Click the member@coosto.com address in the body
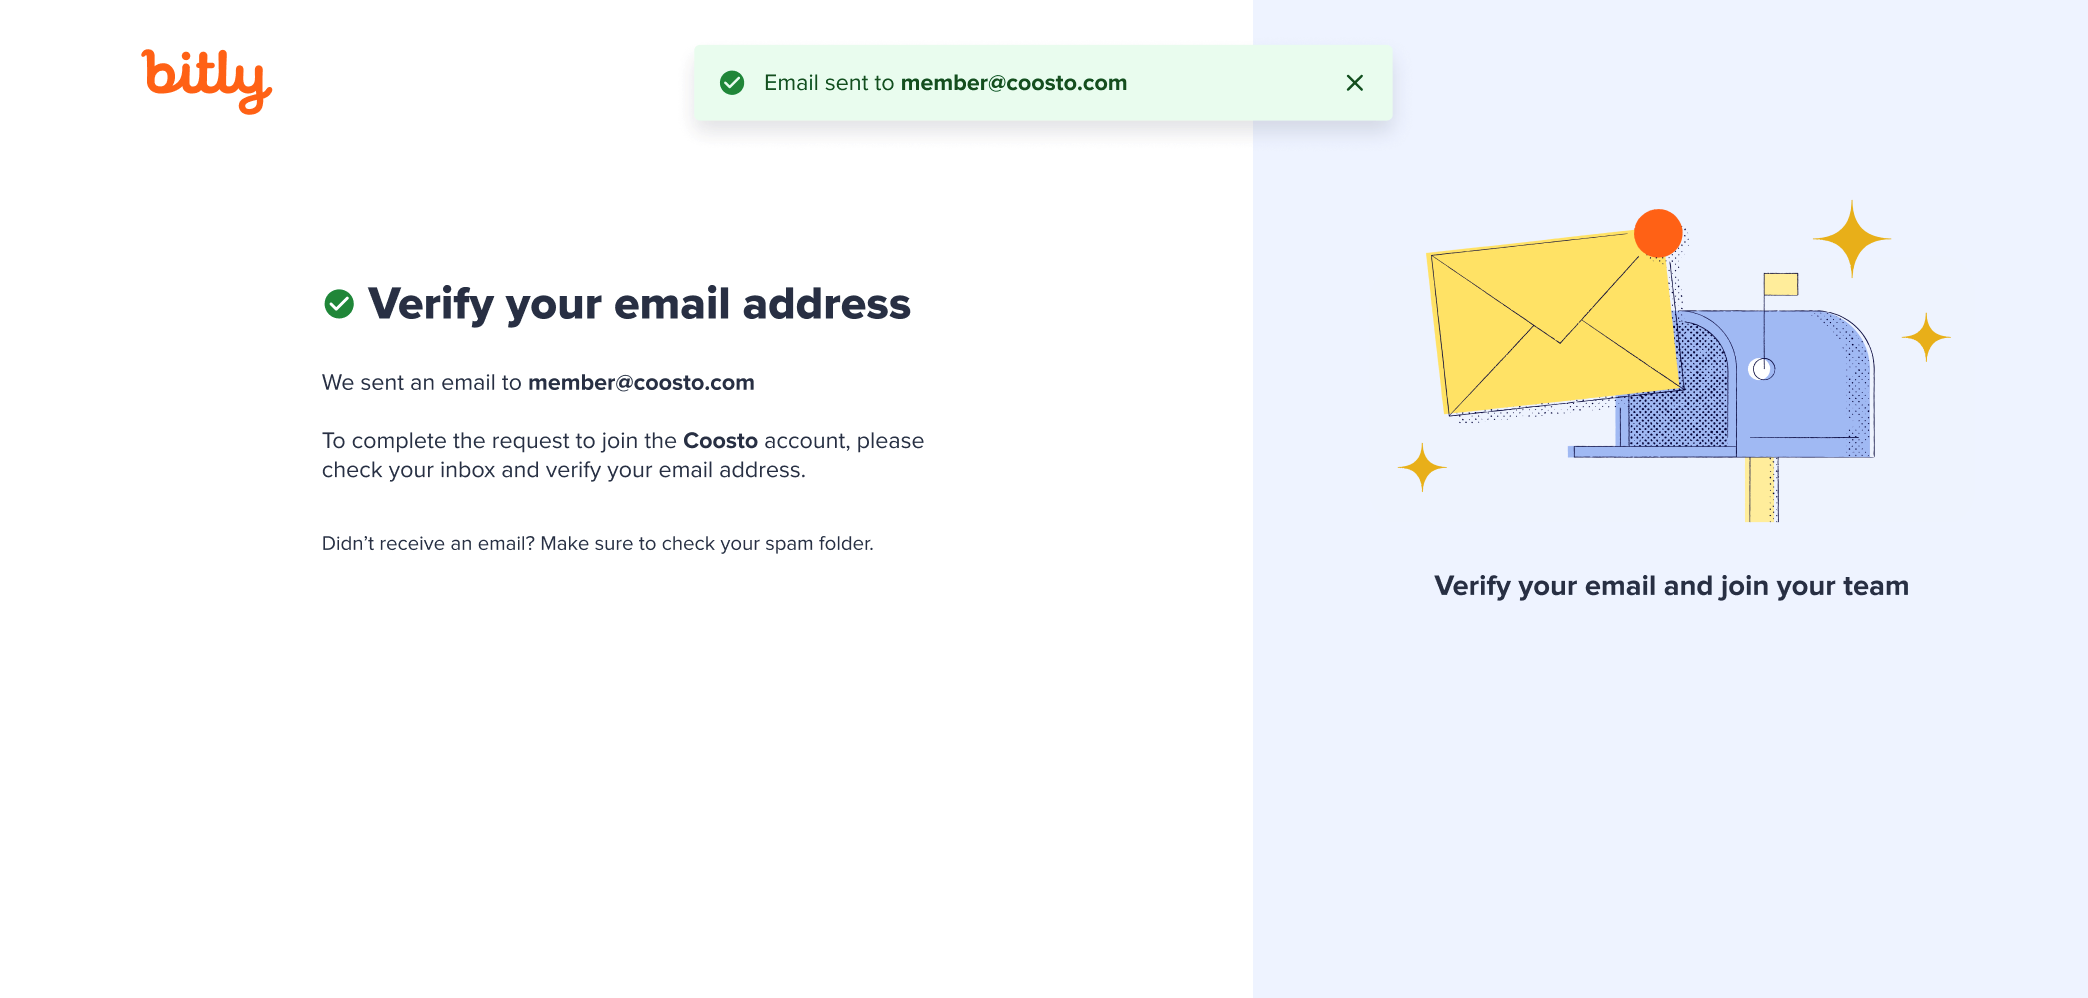Viewport: 2088px width, 998px height. tap(641, 383)
